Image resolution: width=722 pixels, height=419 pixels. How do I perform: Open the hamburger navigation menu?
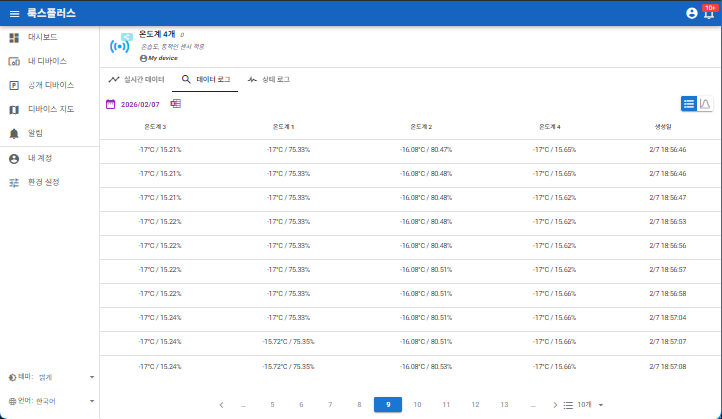[x=14, y=13]
